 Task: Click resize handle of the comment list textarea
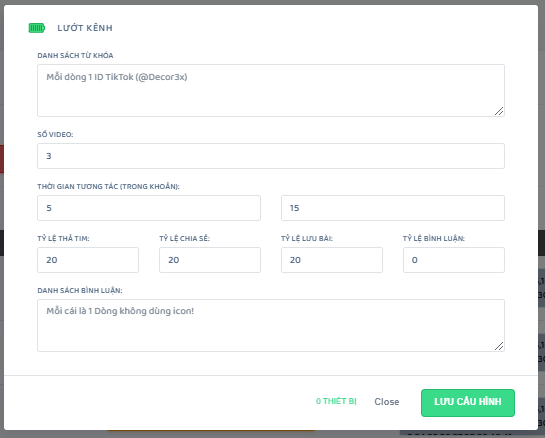(499, 346)
